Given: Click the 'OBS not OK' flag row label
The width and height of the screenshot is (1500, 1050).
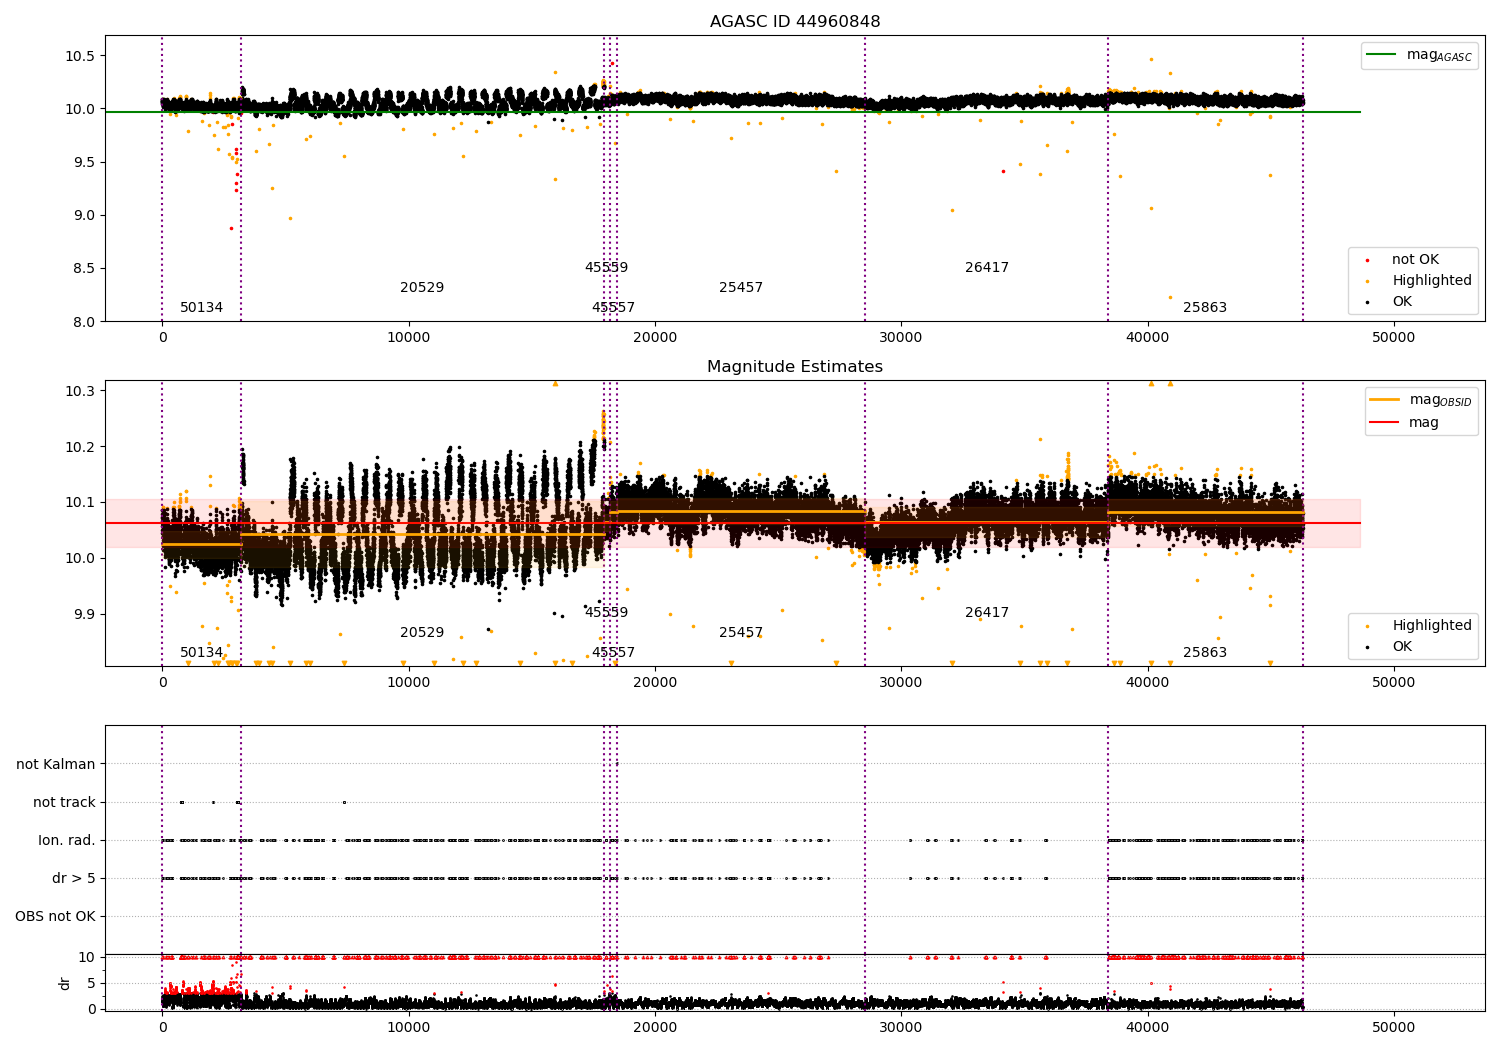Looking at the screenshot, I should [x=55, y=917].
